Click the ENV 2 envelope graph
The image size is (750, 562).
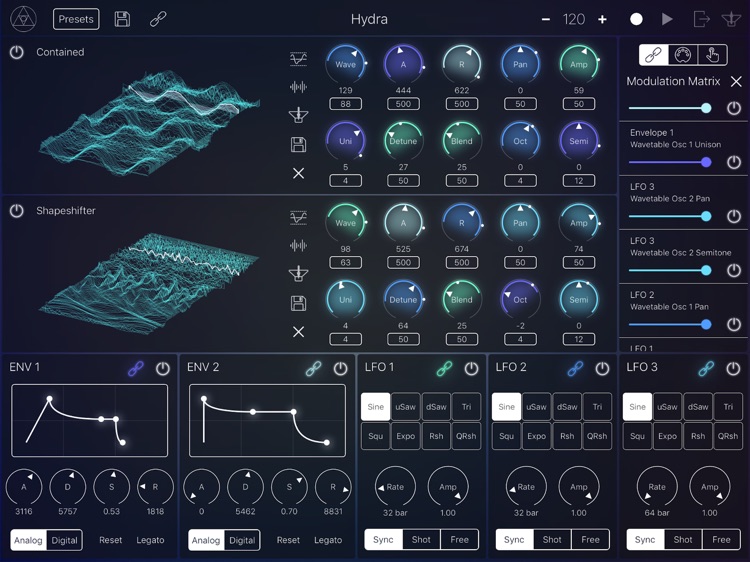coord(267,420)
